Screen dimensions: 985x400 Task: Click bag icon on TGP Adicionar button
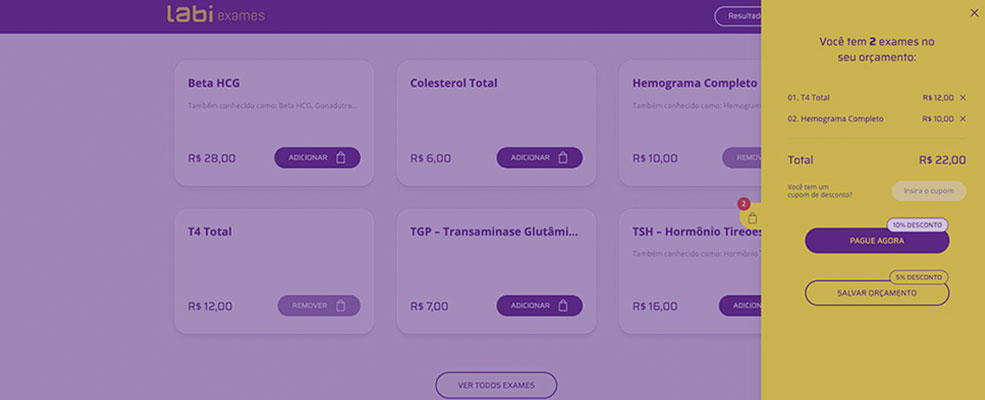tap(563, 306)
